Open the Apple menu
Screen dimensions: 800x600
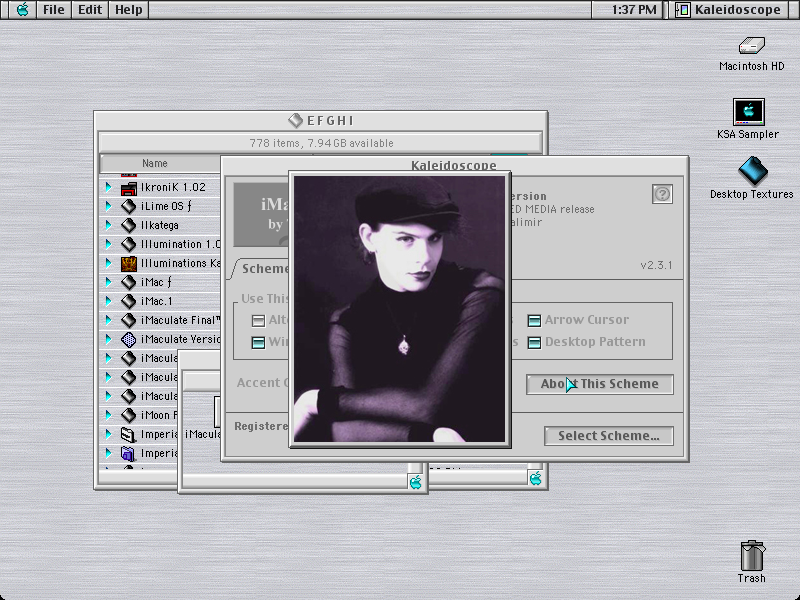[22, 9]
